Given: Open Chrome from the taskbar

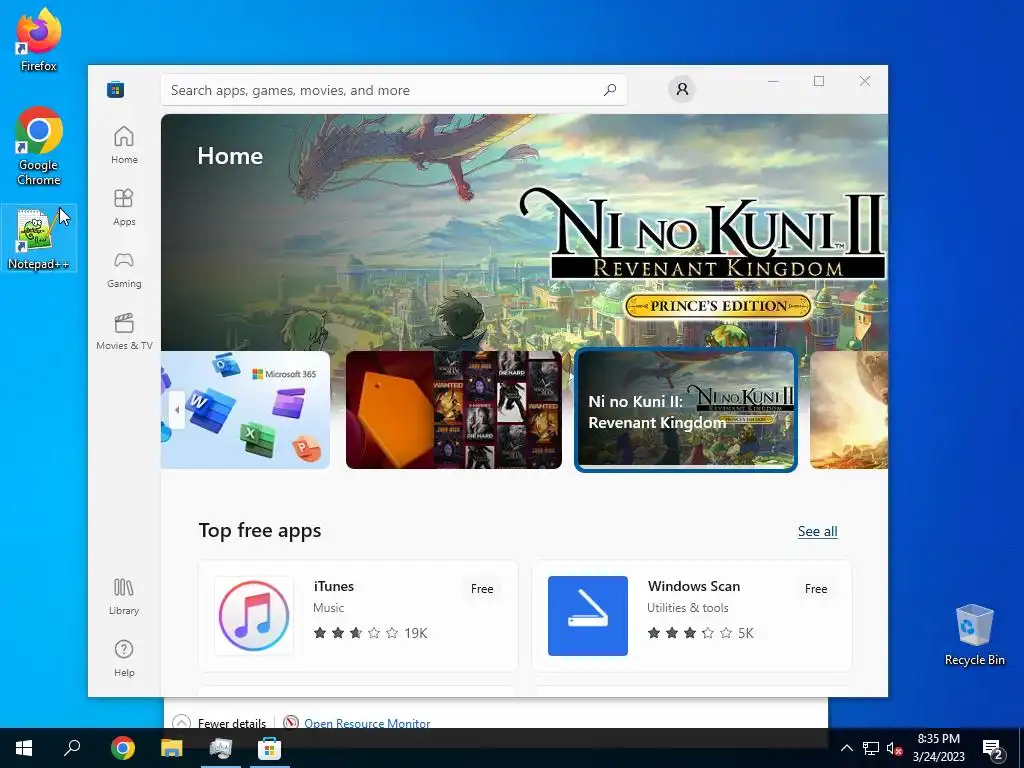Looking at the screenshot, I should tap(123, 748).
